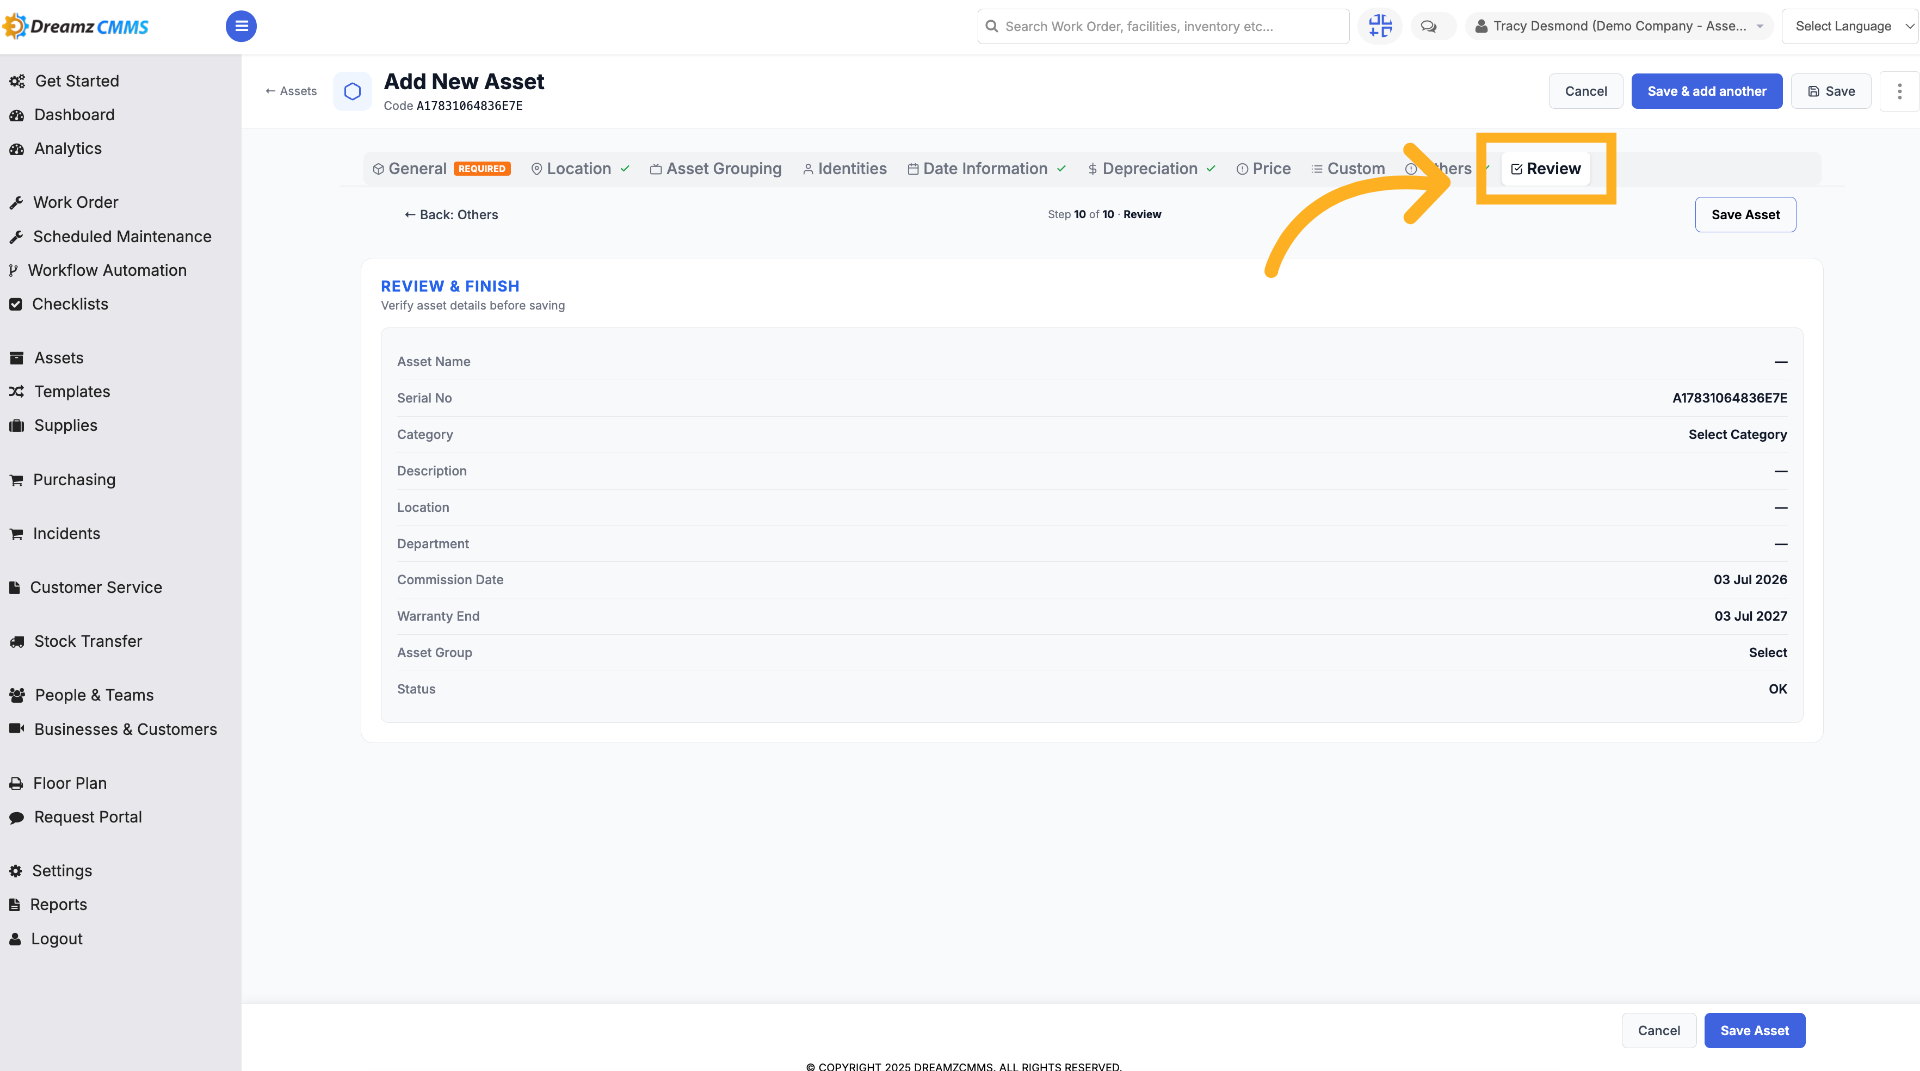Expand the Tracy Desmond account dropdown
This screenshot has width=1920, height=1071.
(1619, 26)
